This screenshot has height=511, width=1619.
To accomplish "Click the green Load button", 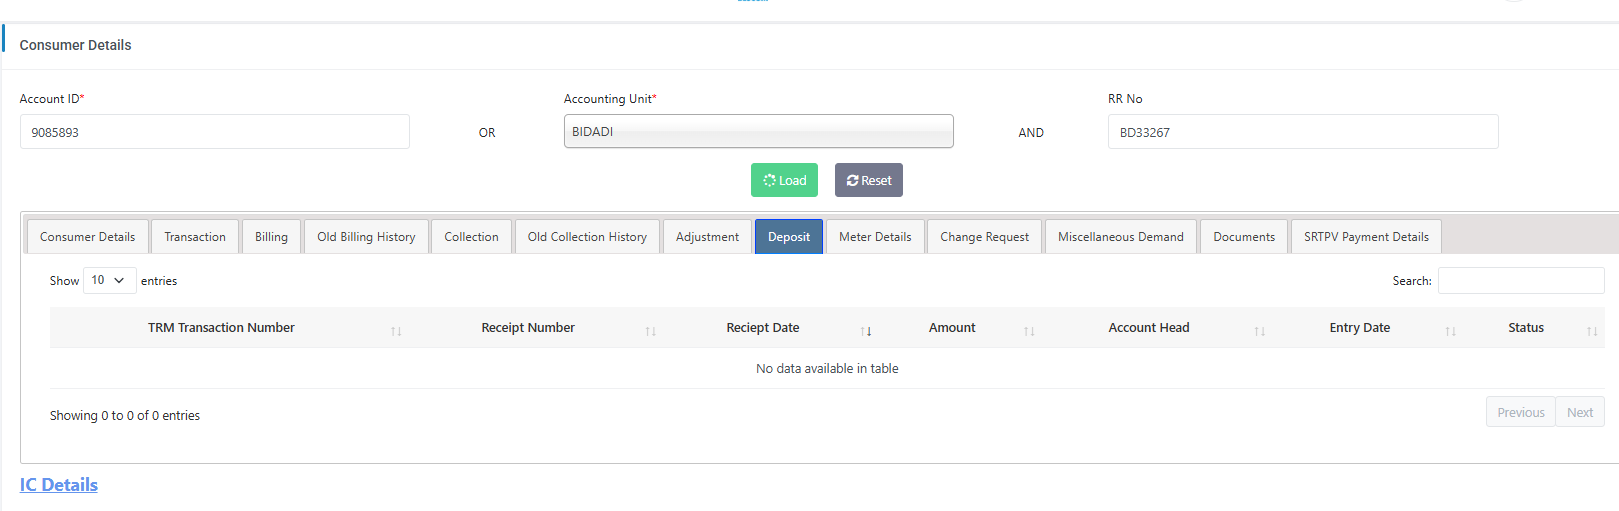I will click(784, 180).
